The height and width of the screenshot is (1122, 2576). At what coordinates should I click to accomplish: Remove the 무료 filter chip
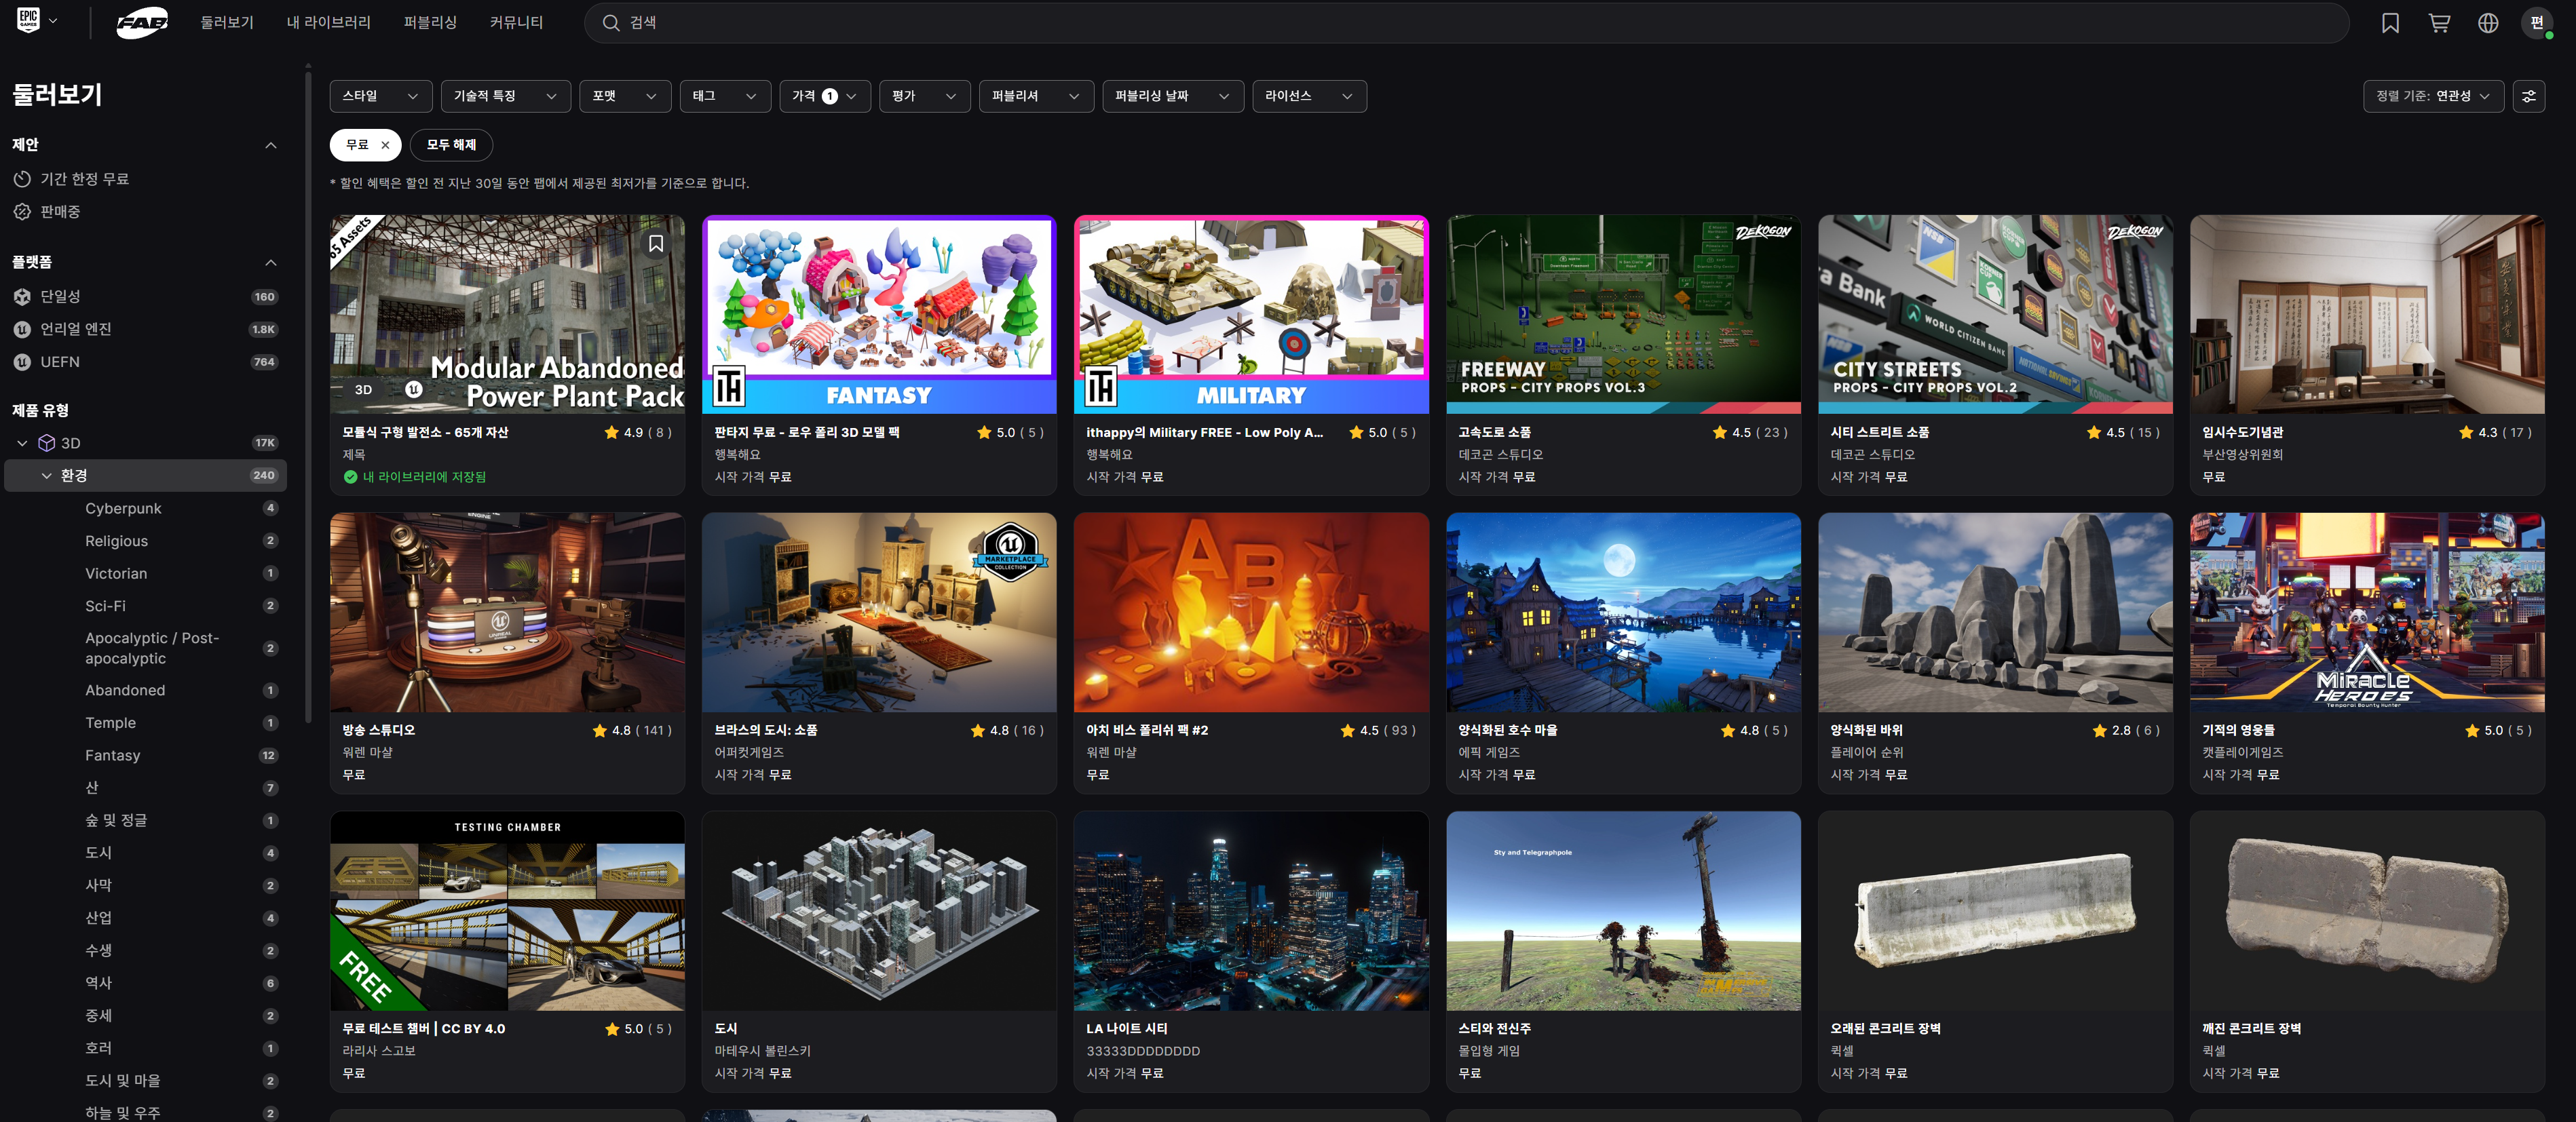pyautogui.click(x=385, y=145)
